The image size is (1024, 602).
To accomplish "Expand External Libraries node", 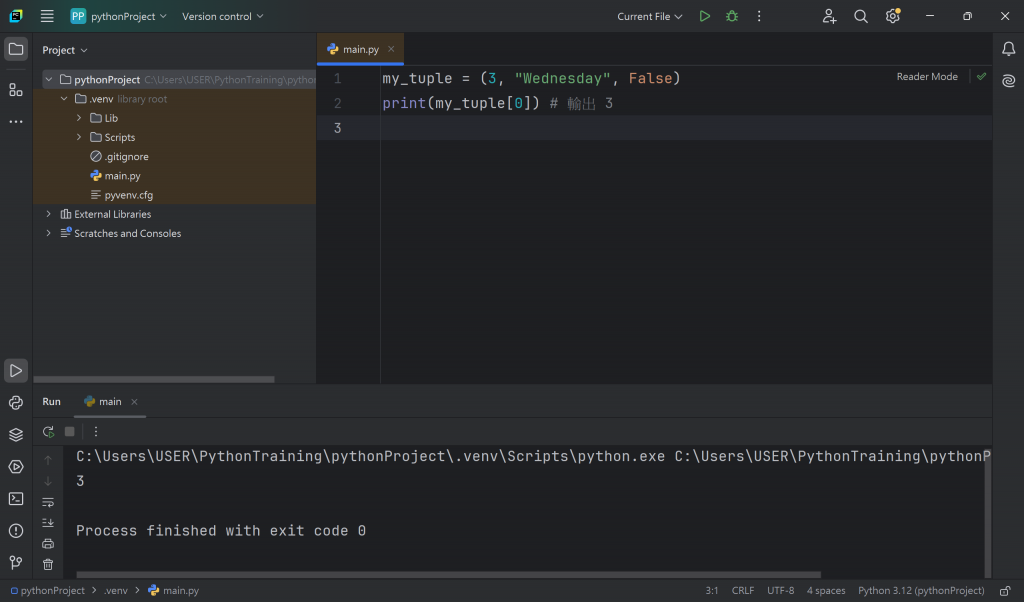I will point(48,214).
